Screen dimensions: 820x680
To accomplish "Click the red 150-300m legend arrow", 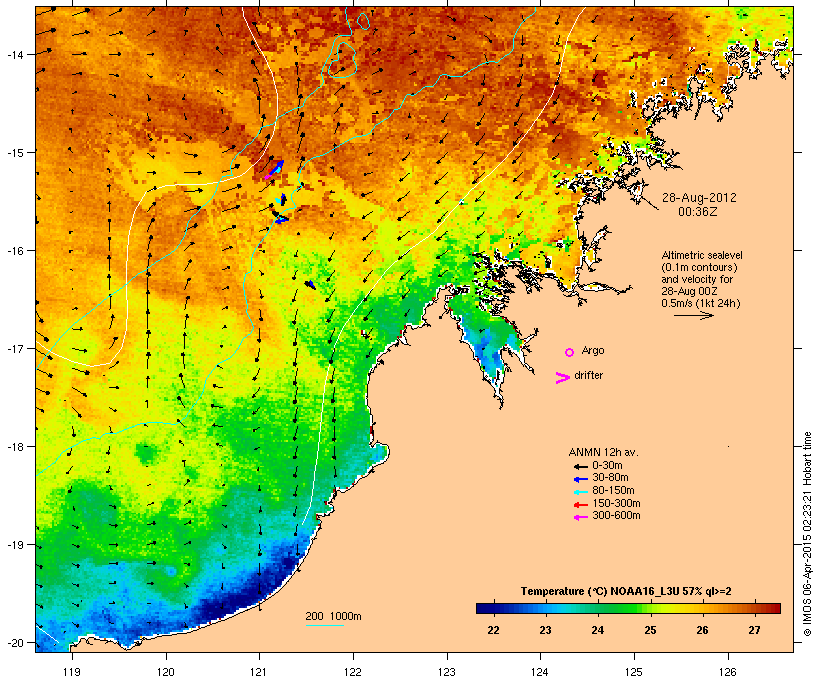I will (x=580, y=505).
